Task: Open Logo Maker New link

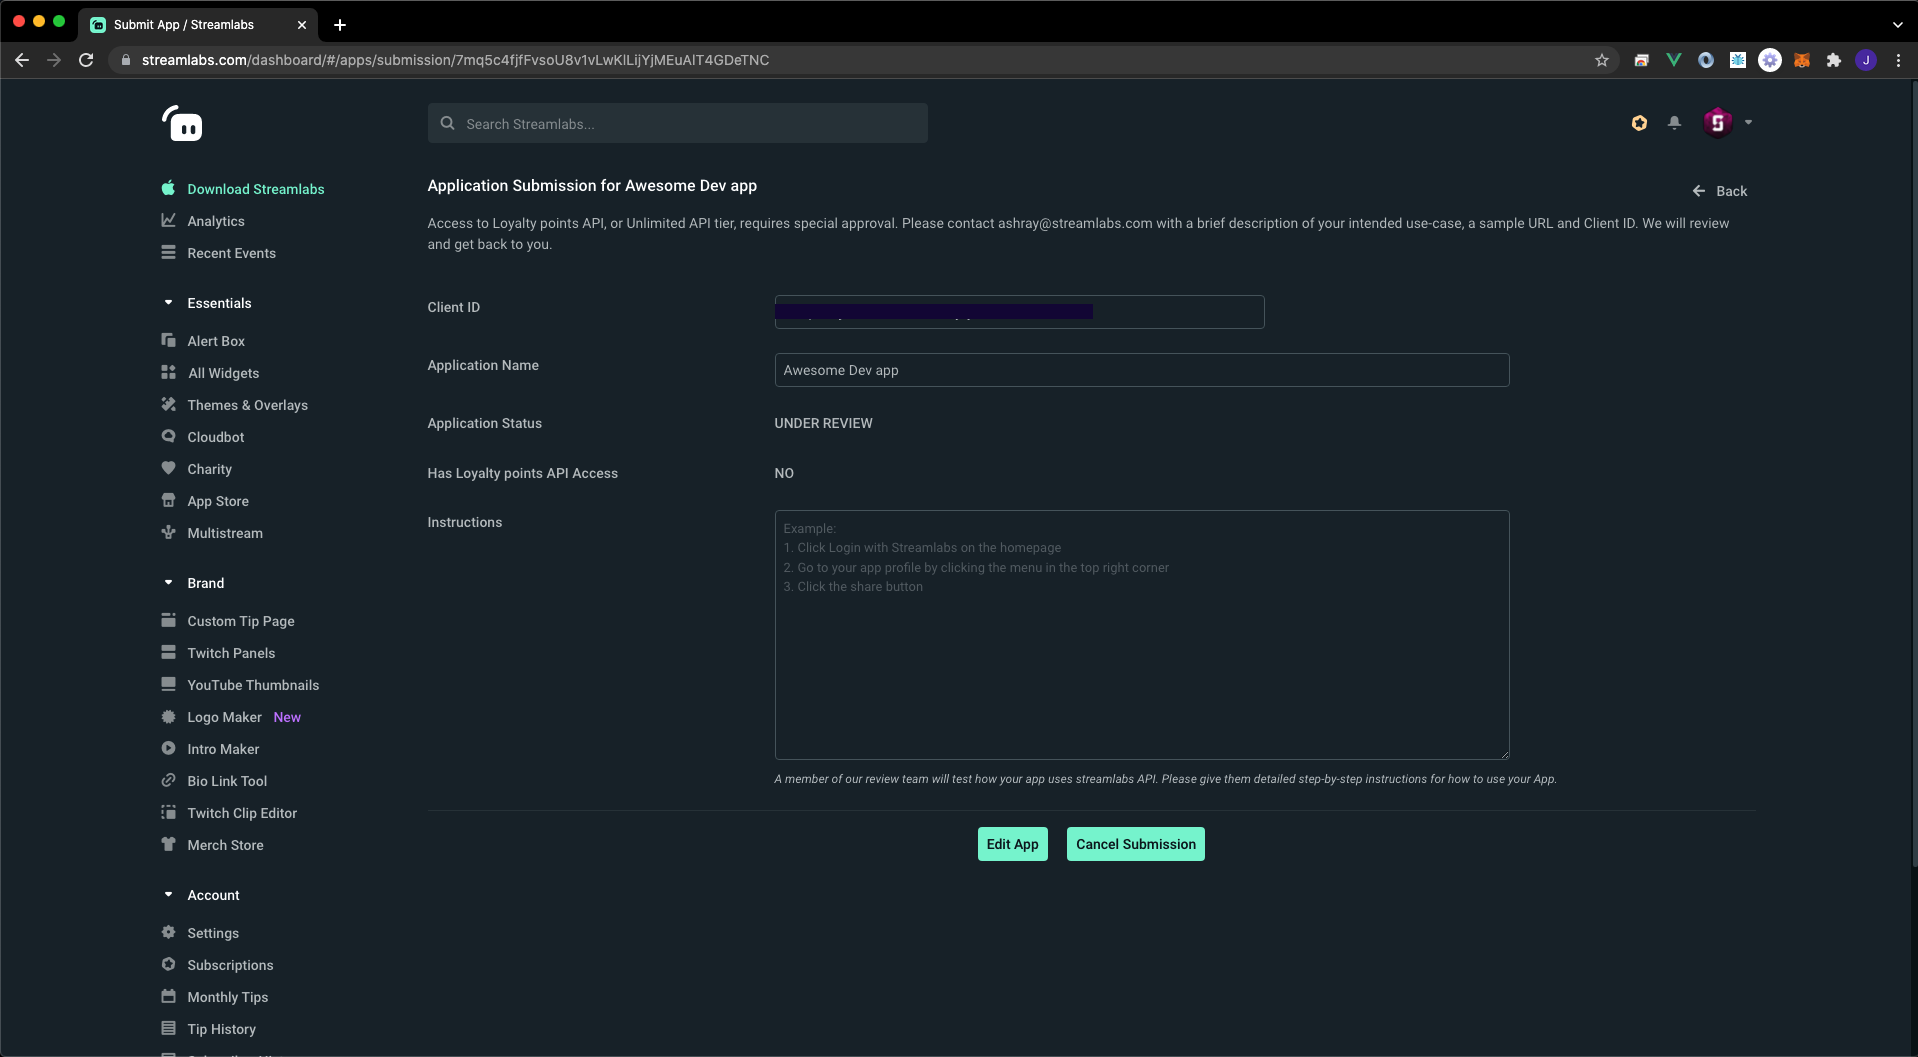Action: (243, 717)
